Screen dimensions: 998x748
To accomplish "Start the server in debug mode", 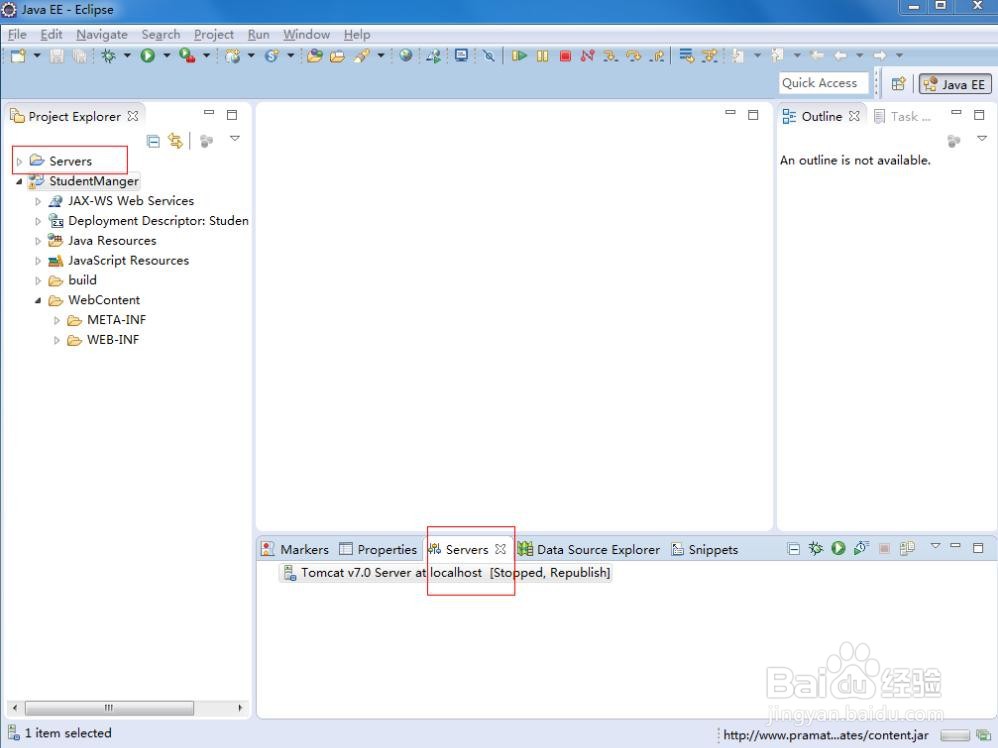I will [x=816, y=548].
